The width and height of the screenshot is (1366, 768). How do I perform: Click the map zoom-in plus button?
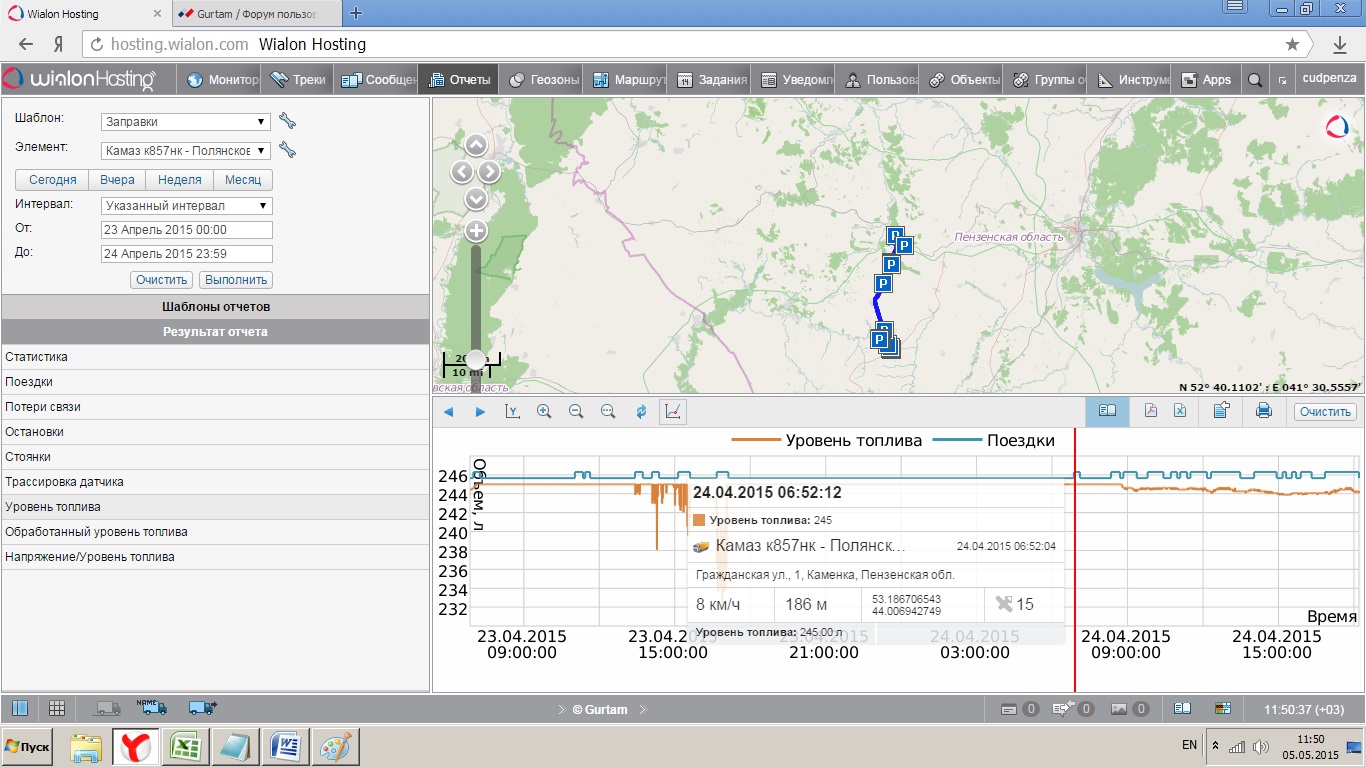tap(476, 231)
